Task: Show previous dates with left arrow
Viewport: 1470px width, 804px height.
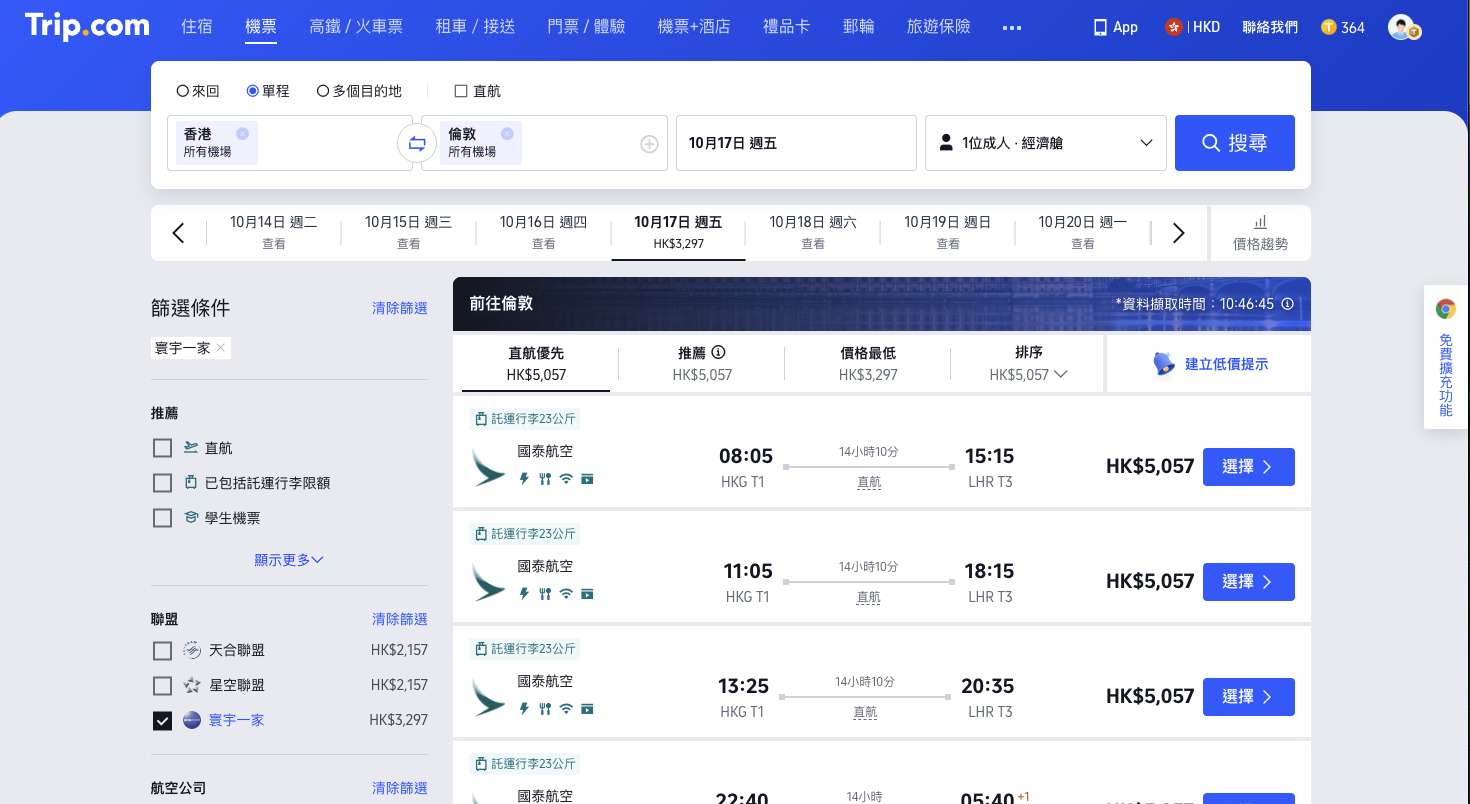Action: tap(179, 233)
